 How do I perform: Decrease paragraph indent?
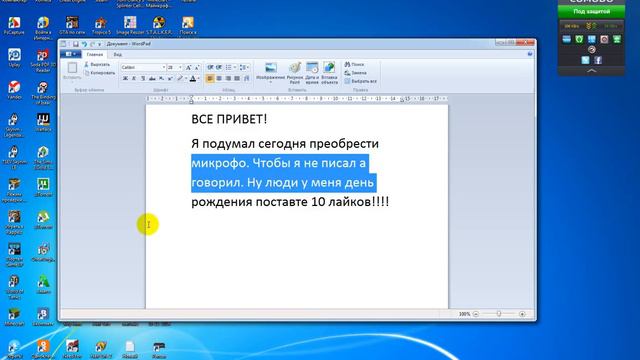tap(210, 67)
